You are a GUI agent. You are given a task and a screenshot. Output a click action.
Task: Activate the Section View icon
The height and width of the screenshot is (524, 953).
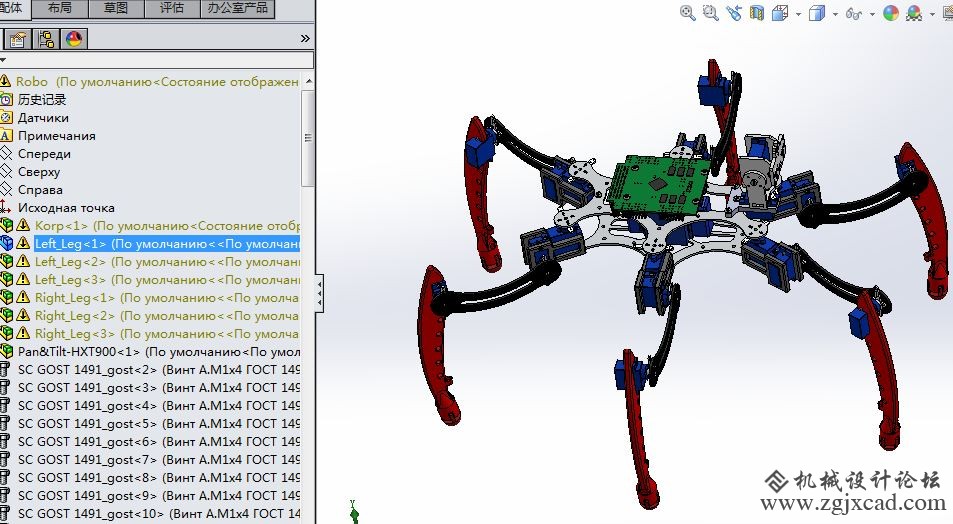[x=757, y=13]
